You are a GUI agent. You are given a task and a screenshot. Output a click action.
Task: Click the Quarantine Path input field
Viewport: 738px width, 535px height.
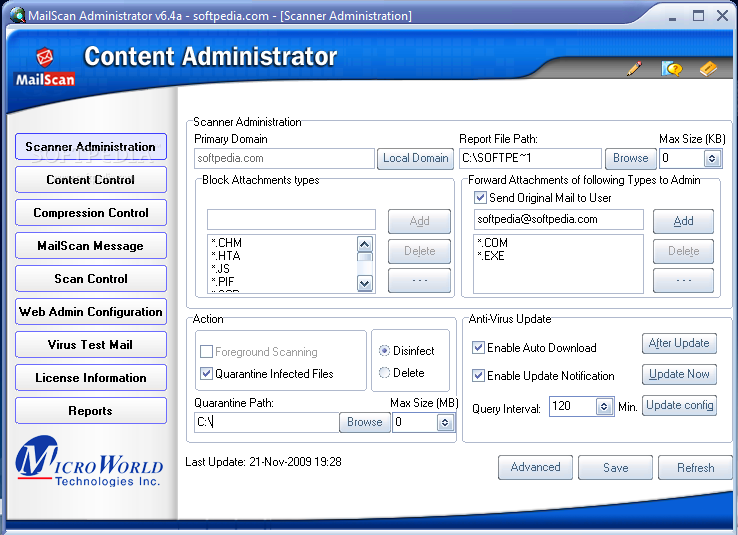[x=267, y=422]
